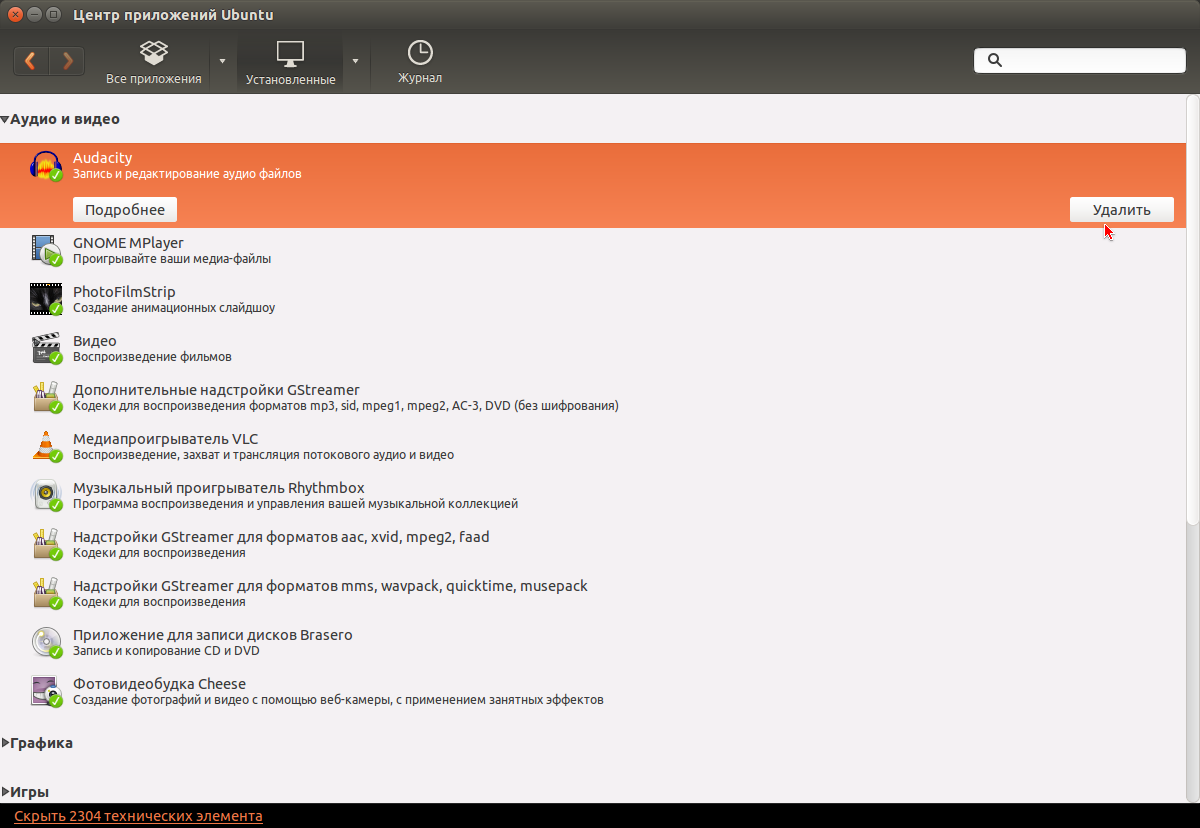Open the Журнал history view
The height and width of the screenshot is (828, 1200).
[x=420, y=62]
